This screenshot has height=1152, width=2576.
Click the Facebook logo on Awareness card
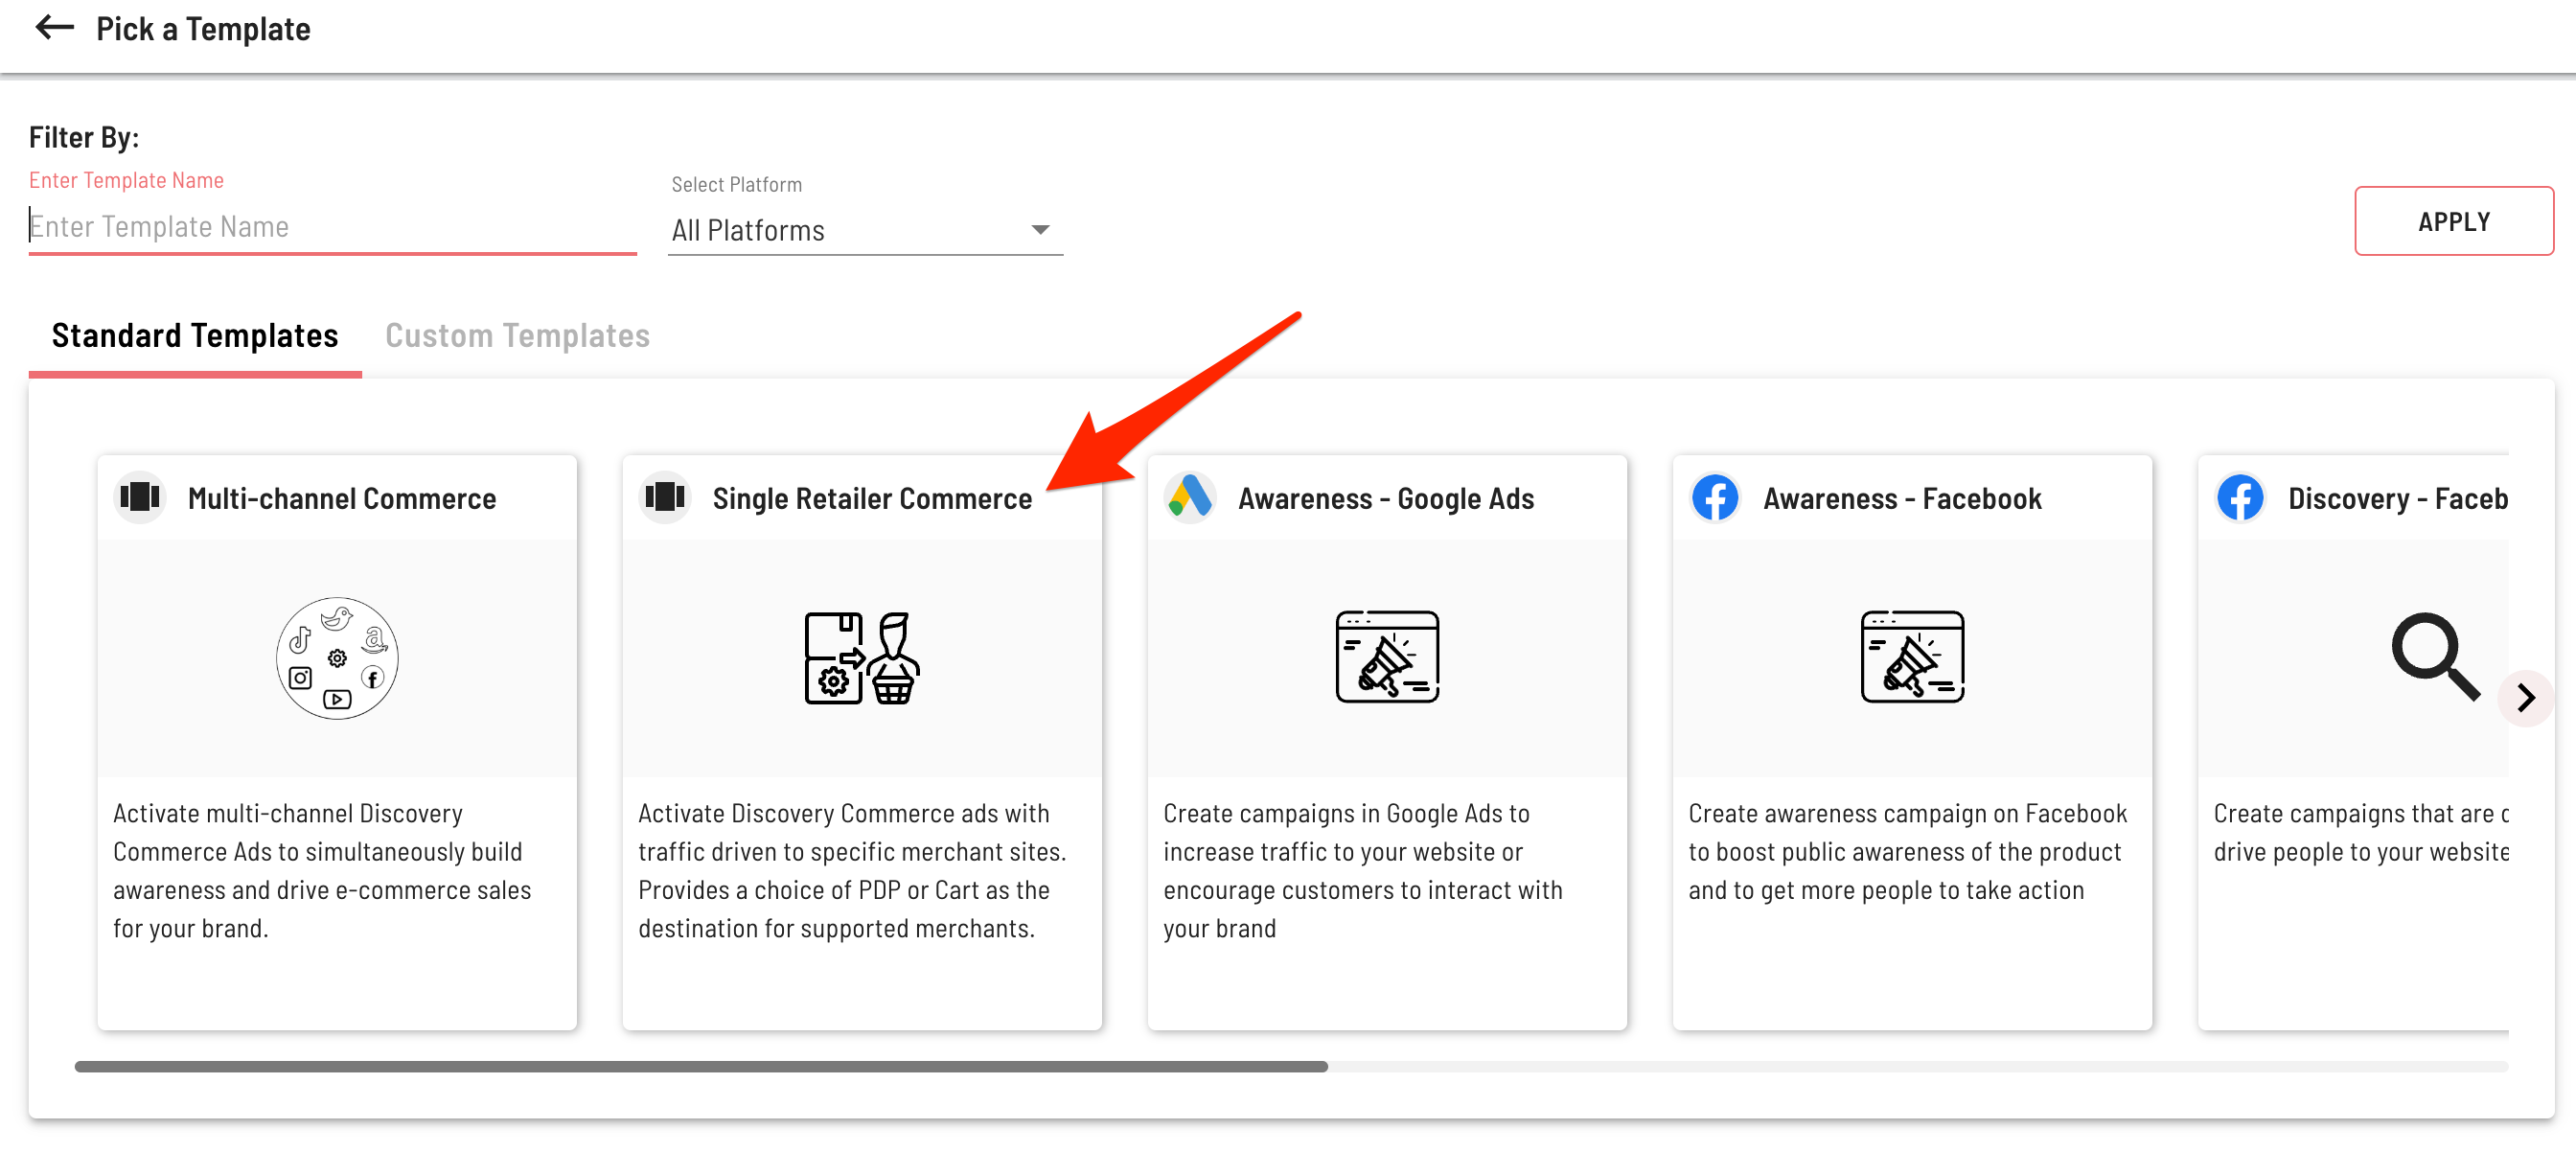[1714, 497]
